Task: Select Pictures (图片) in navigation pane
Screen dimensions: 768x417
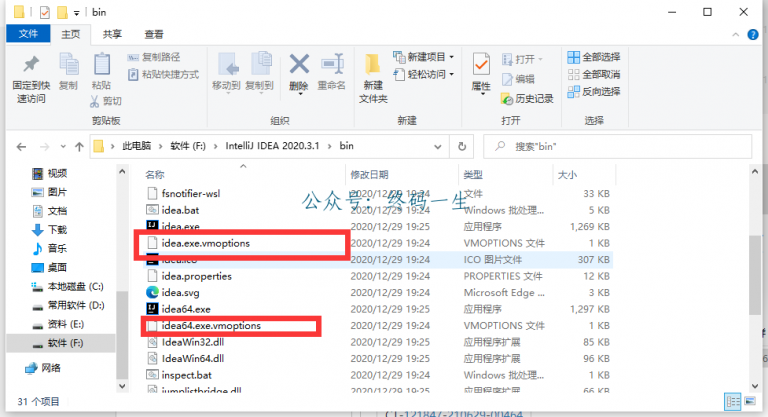Action: [x=49, y=192]
